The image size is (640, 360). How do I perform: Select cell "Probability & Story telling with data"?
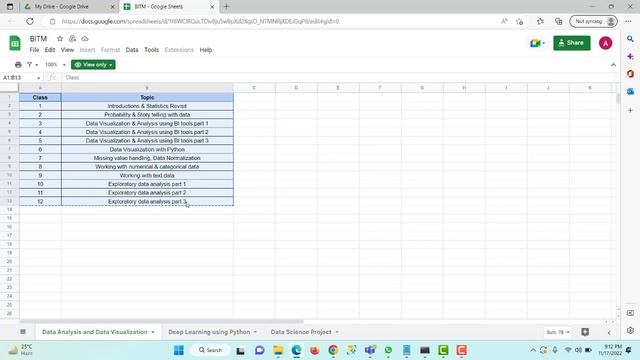coord(147,115)
